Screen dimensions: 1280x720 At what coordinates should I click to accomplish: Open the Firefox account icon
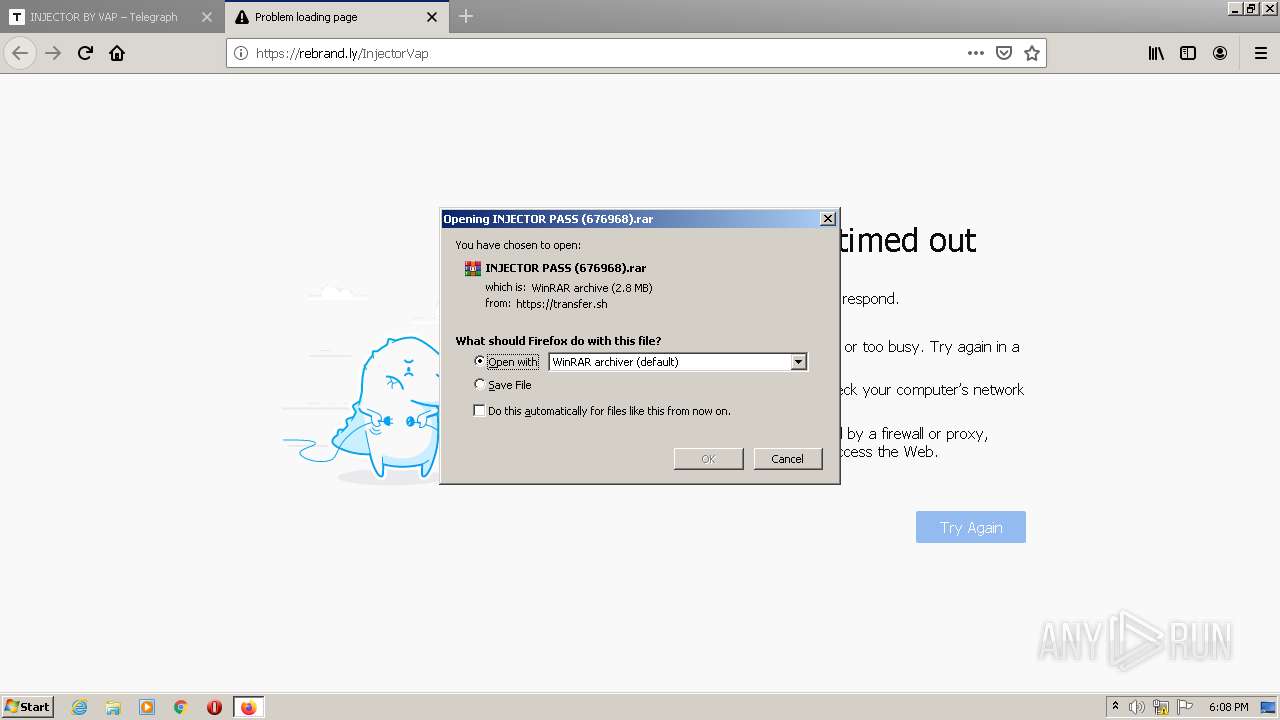[1220, 53]
